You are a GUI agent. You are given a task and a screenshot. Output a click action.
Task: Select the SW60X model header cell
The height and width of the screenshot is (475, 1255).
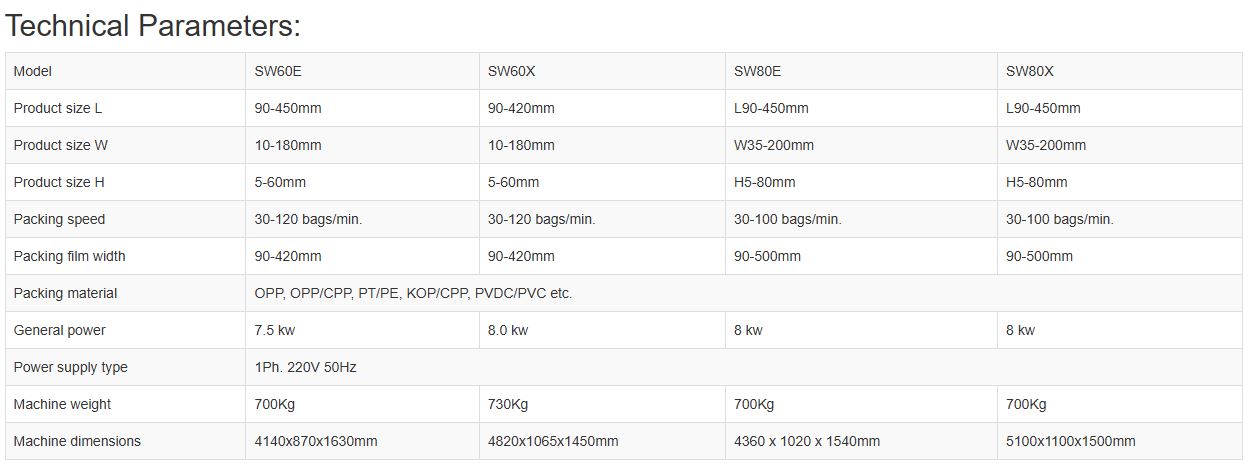602,71
